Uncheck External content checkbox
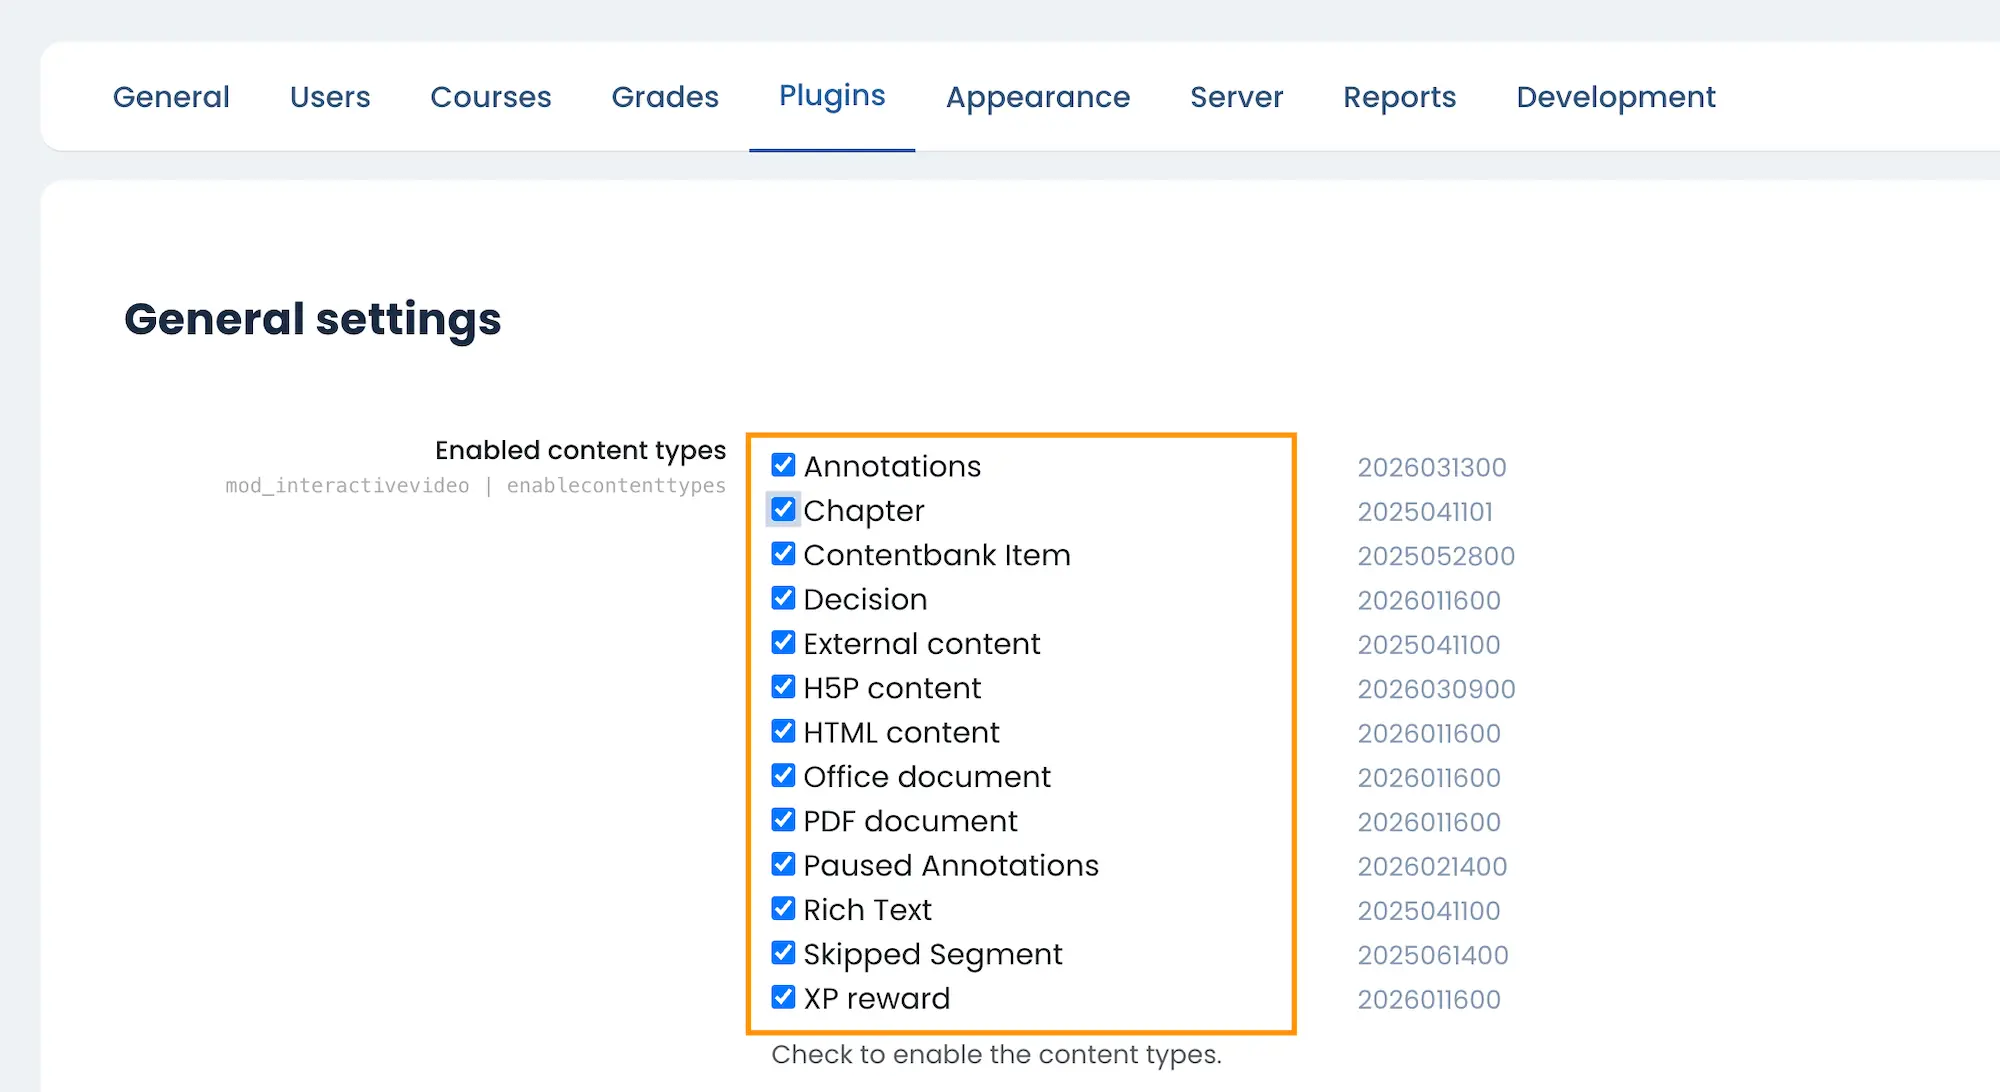This screenshot has width=2000, height=1092. (x=783, y=642)
